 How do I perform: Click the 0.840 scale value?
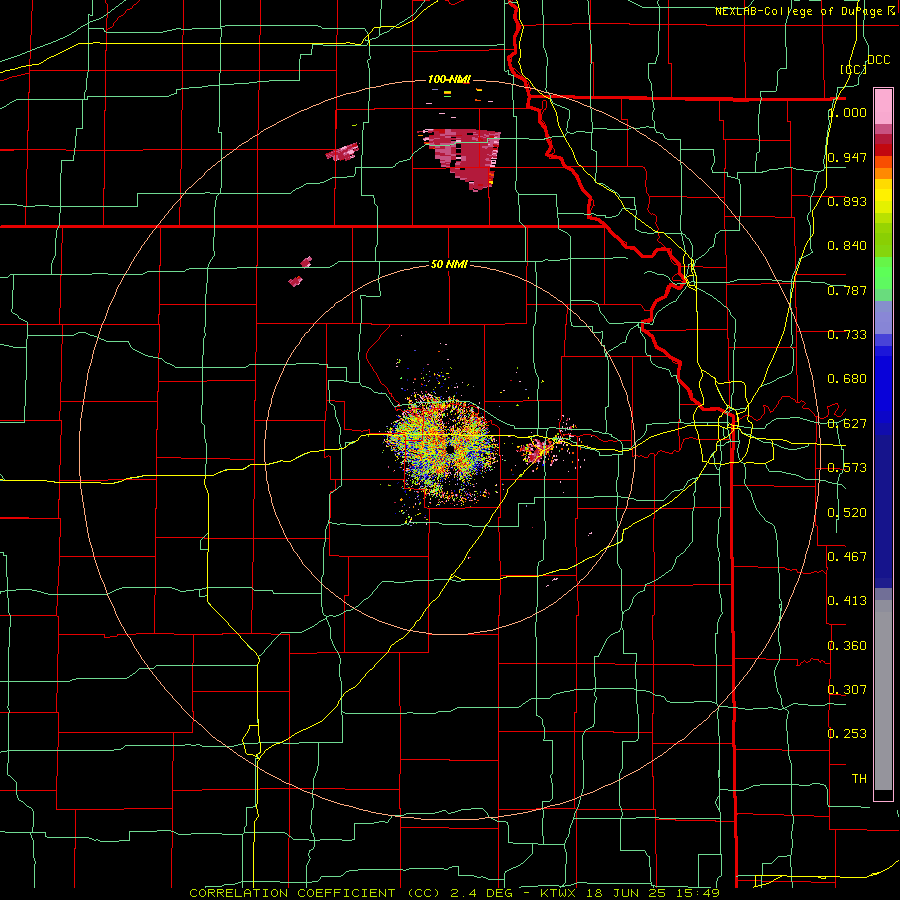pyautogui.click(x=847, y=246)
